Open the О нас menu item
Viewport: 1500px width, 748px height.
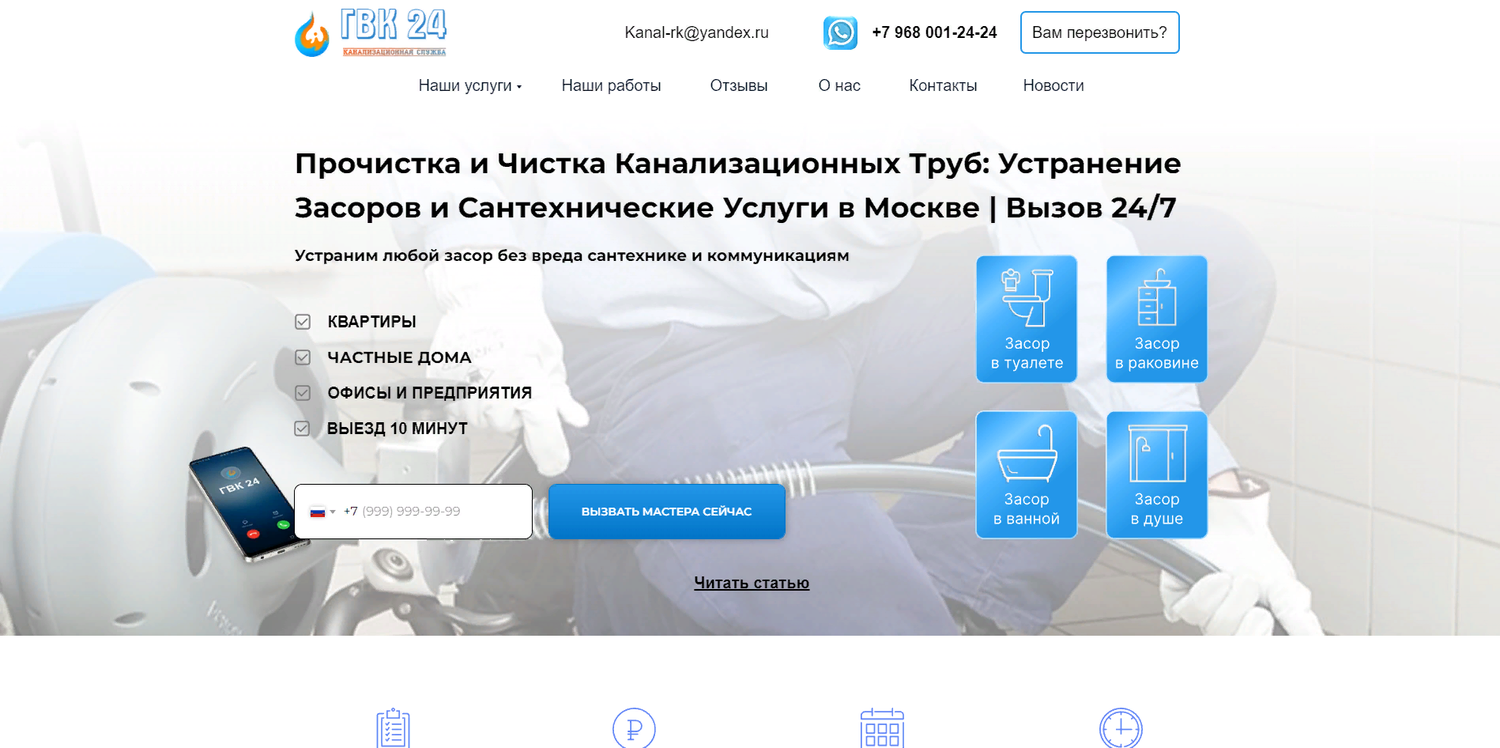point(839,86)
